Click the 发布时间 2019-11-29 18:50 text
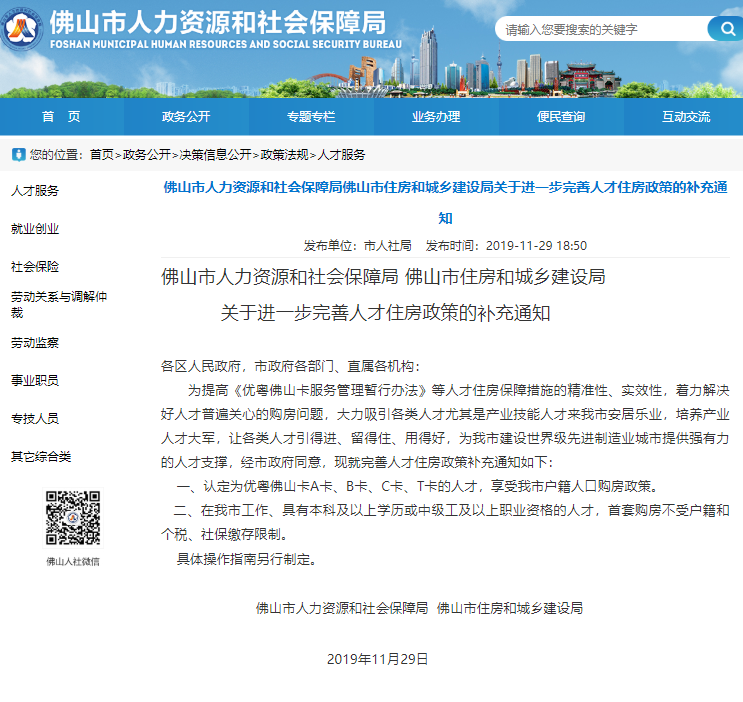Viewport: 743px width, 702px height. pyautogui.click(x=506, y=246)
